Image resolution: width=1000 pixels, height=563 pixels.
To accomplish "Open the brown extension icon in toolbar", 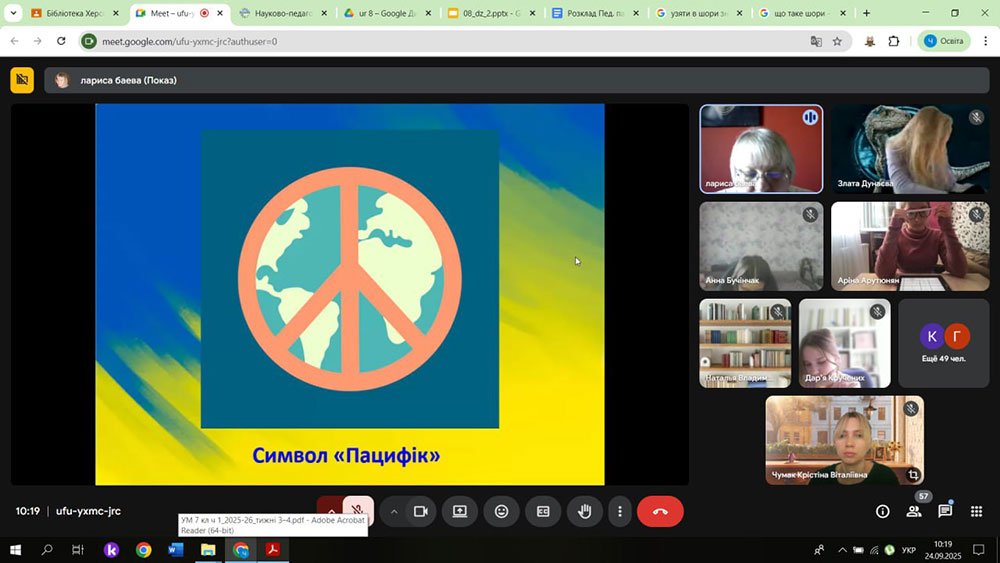I will [x=870, y=41].
